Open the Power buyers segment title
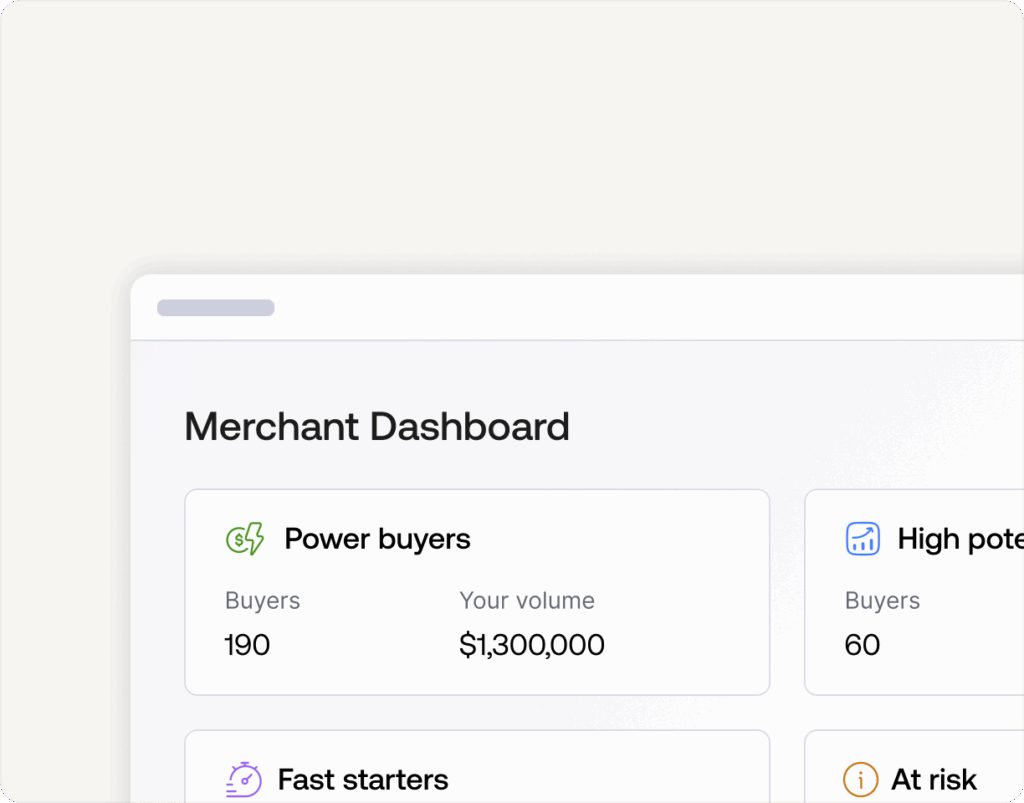This screenshot has width=1024, height=803. click(x=377, y=539)
